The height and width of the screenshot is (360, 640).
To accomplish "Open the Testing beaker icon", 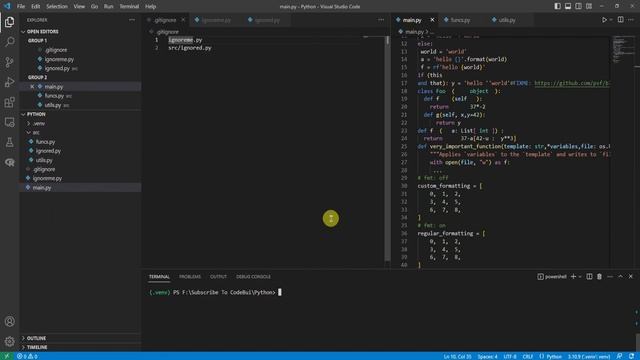I will coord(9,142).
